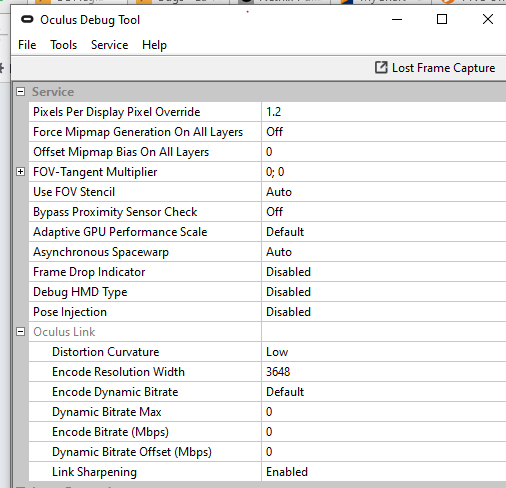The width and height of the screenshot is (506, 488).
Task: Edit the Encode Bitrate (Mbps) value
Action: [384, 432]
